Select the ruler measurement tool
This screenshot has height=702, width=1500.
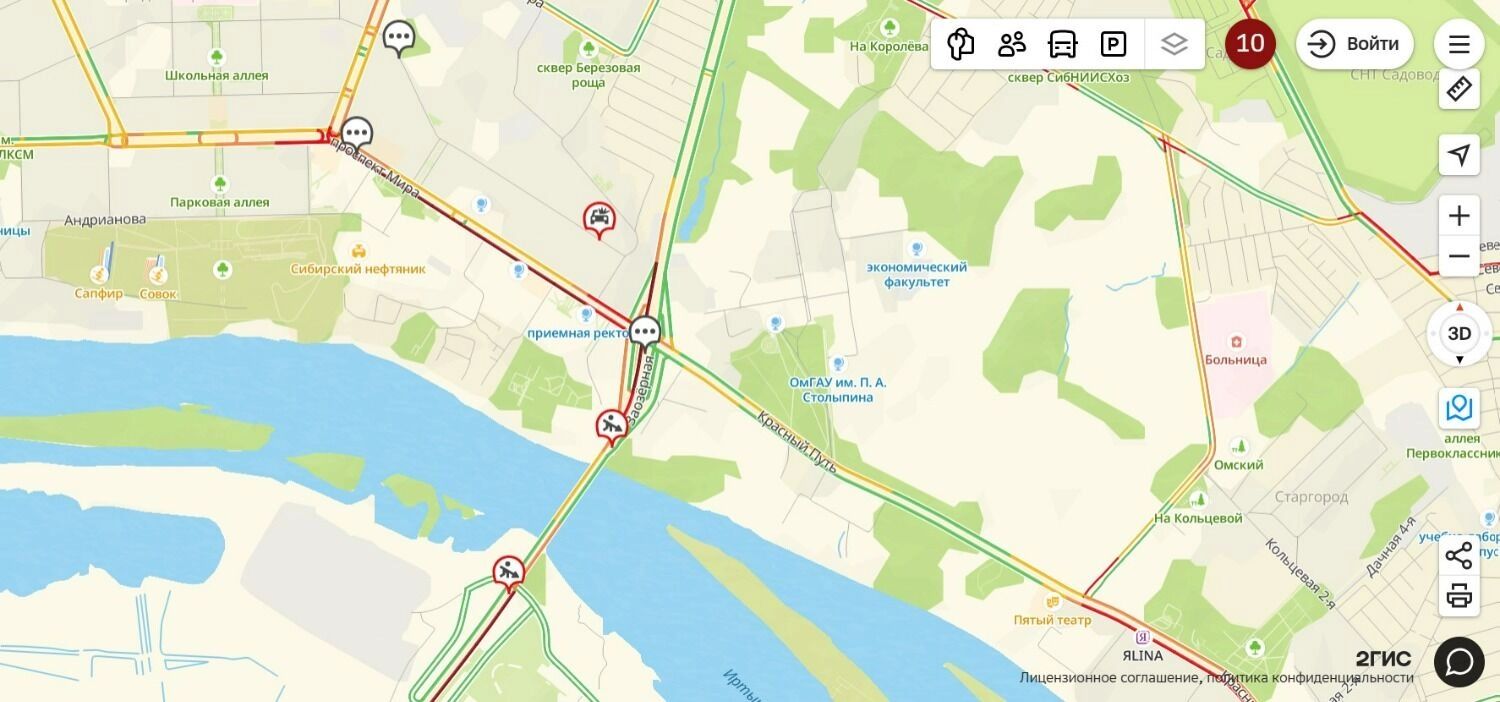[1459, 89]
